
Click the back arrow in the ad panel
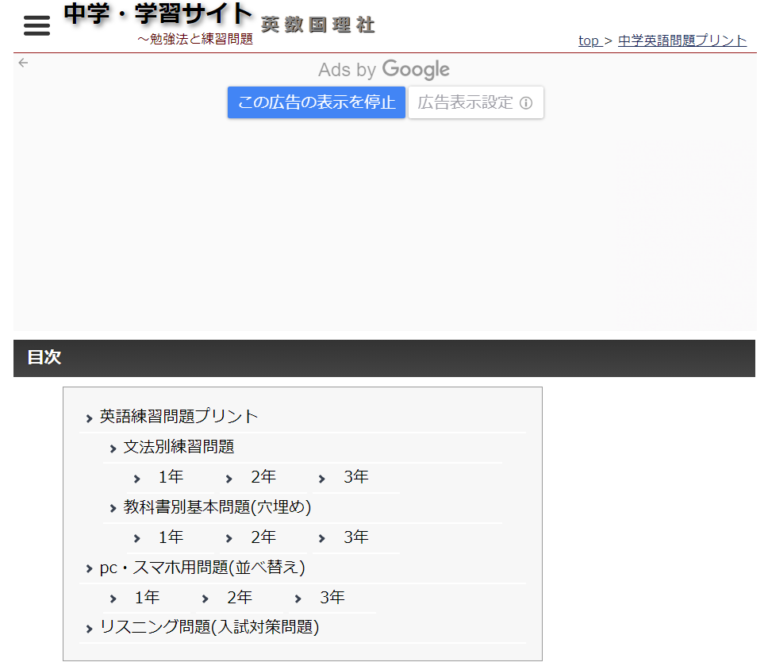pyautogui.click(x=23, y=63)
